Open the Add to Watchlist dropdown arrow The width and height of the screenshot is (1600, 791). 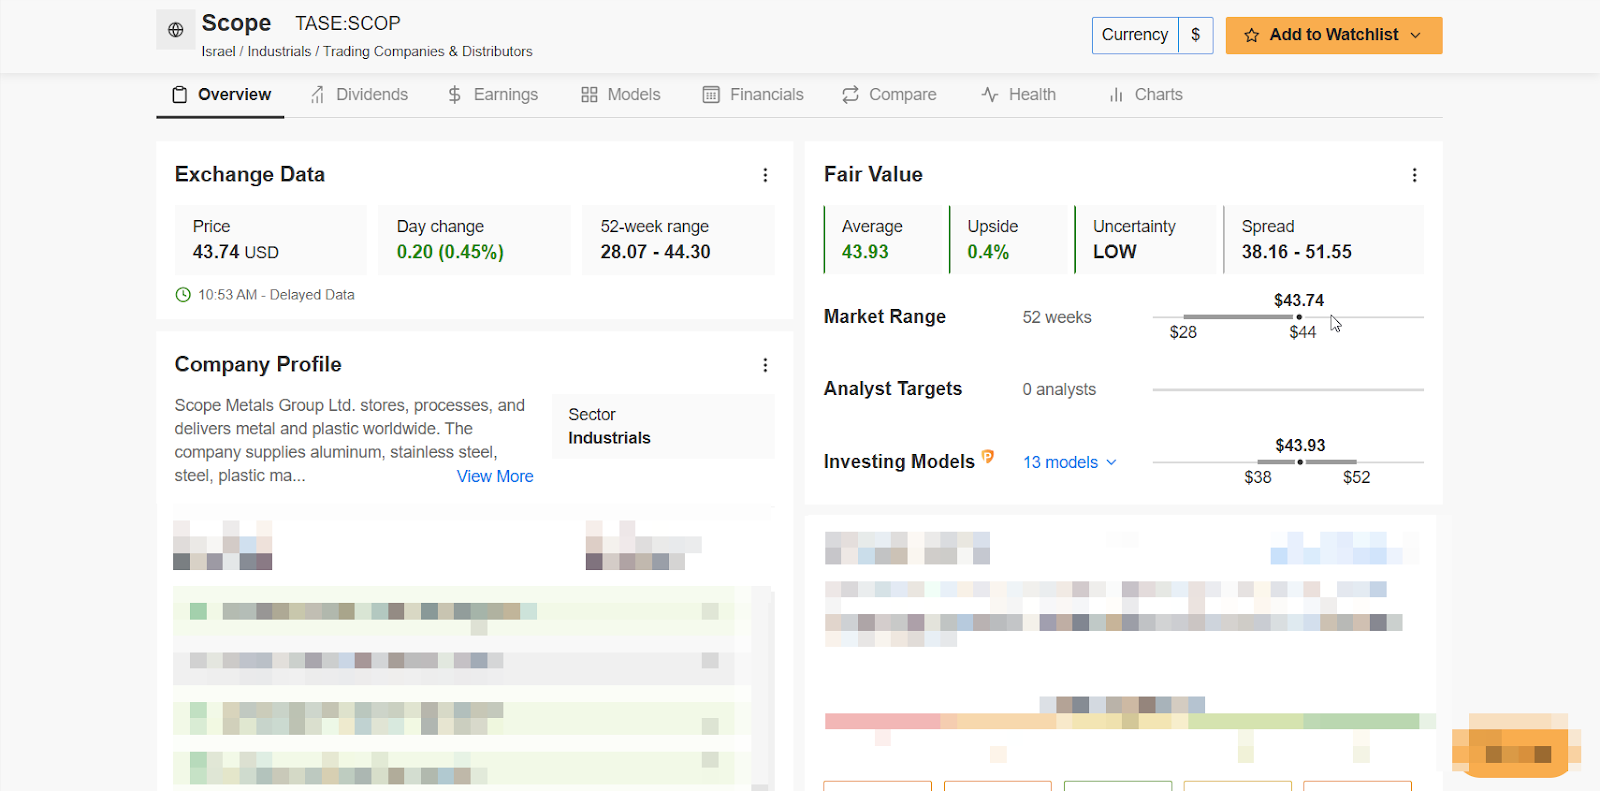click(1415, 35)
